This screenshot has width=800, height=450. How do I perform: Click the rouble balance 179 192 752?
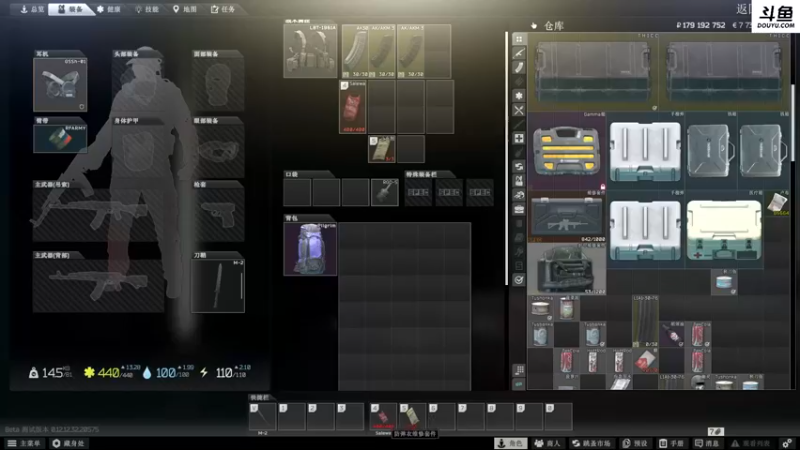click(701, 25)
